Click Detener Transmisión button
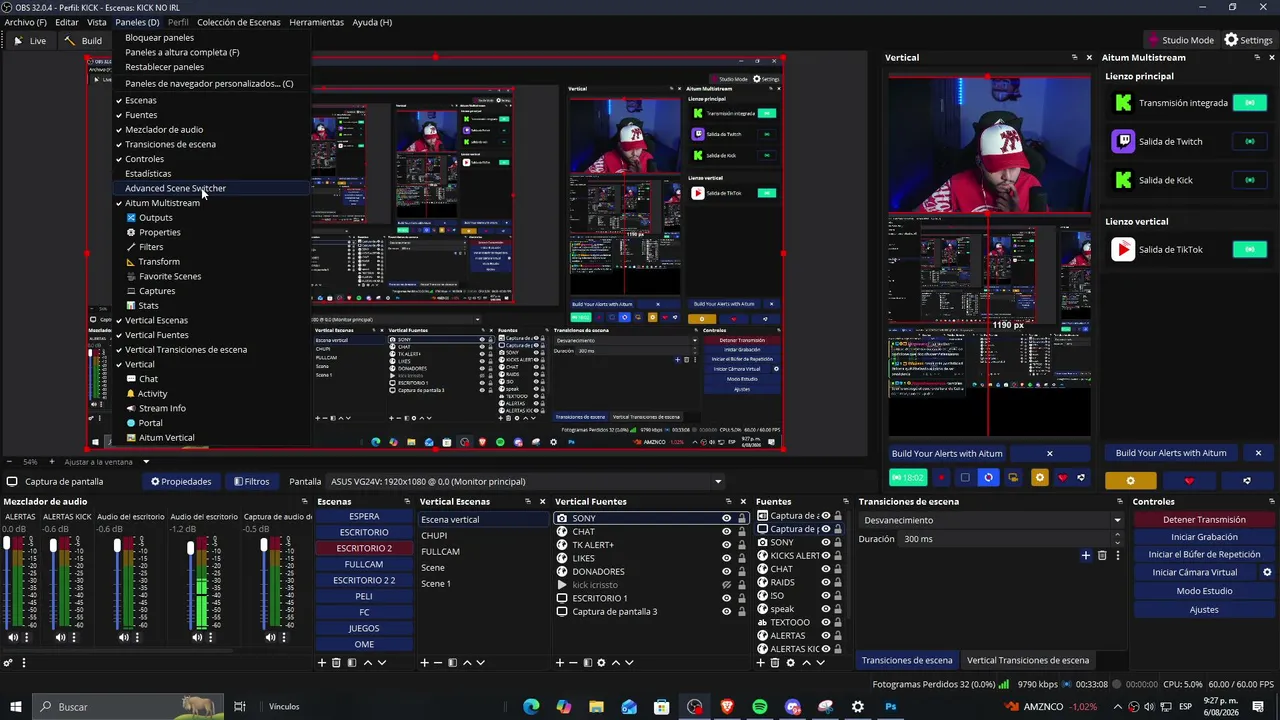Image resolution: width=1280 pixels, height=720 pixels. pyautogui.click(x=1204, y=520)
